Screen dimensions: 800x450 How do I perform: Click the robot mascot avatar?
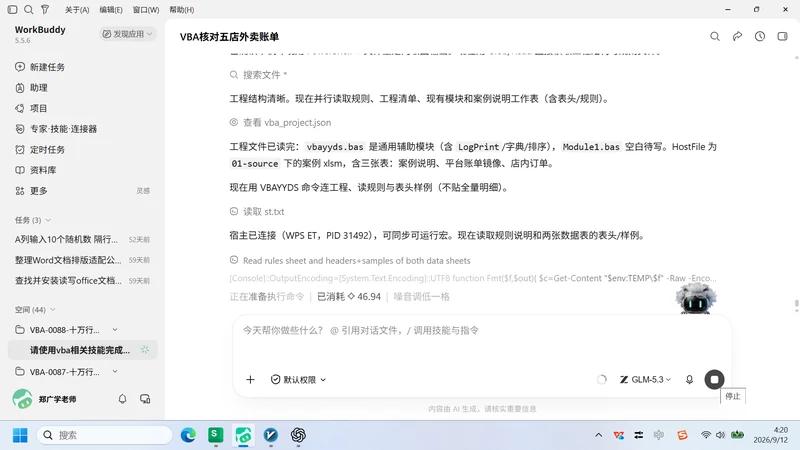click(x=696, y=298)
